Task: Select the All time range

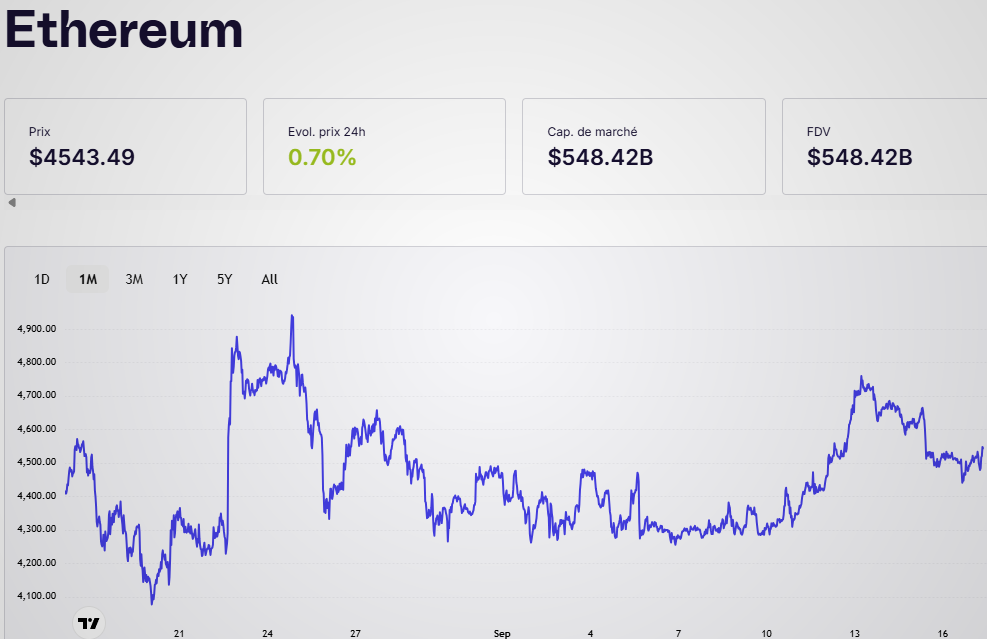Action: click(269, 280)
